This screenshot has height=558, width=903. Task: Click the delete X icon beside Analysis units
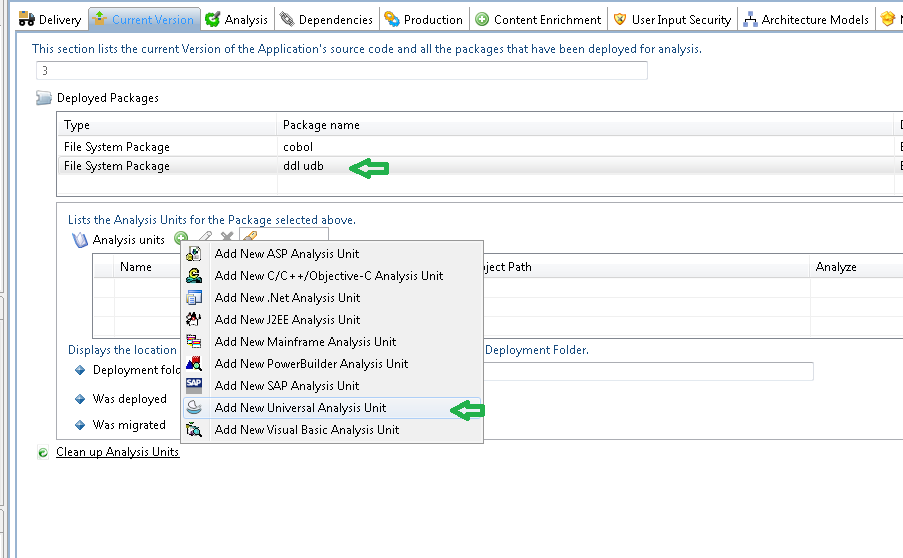pos(227,238)
